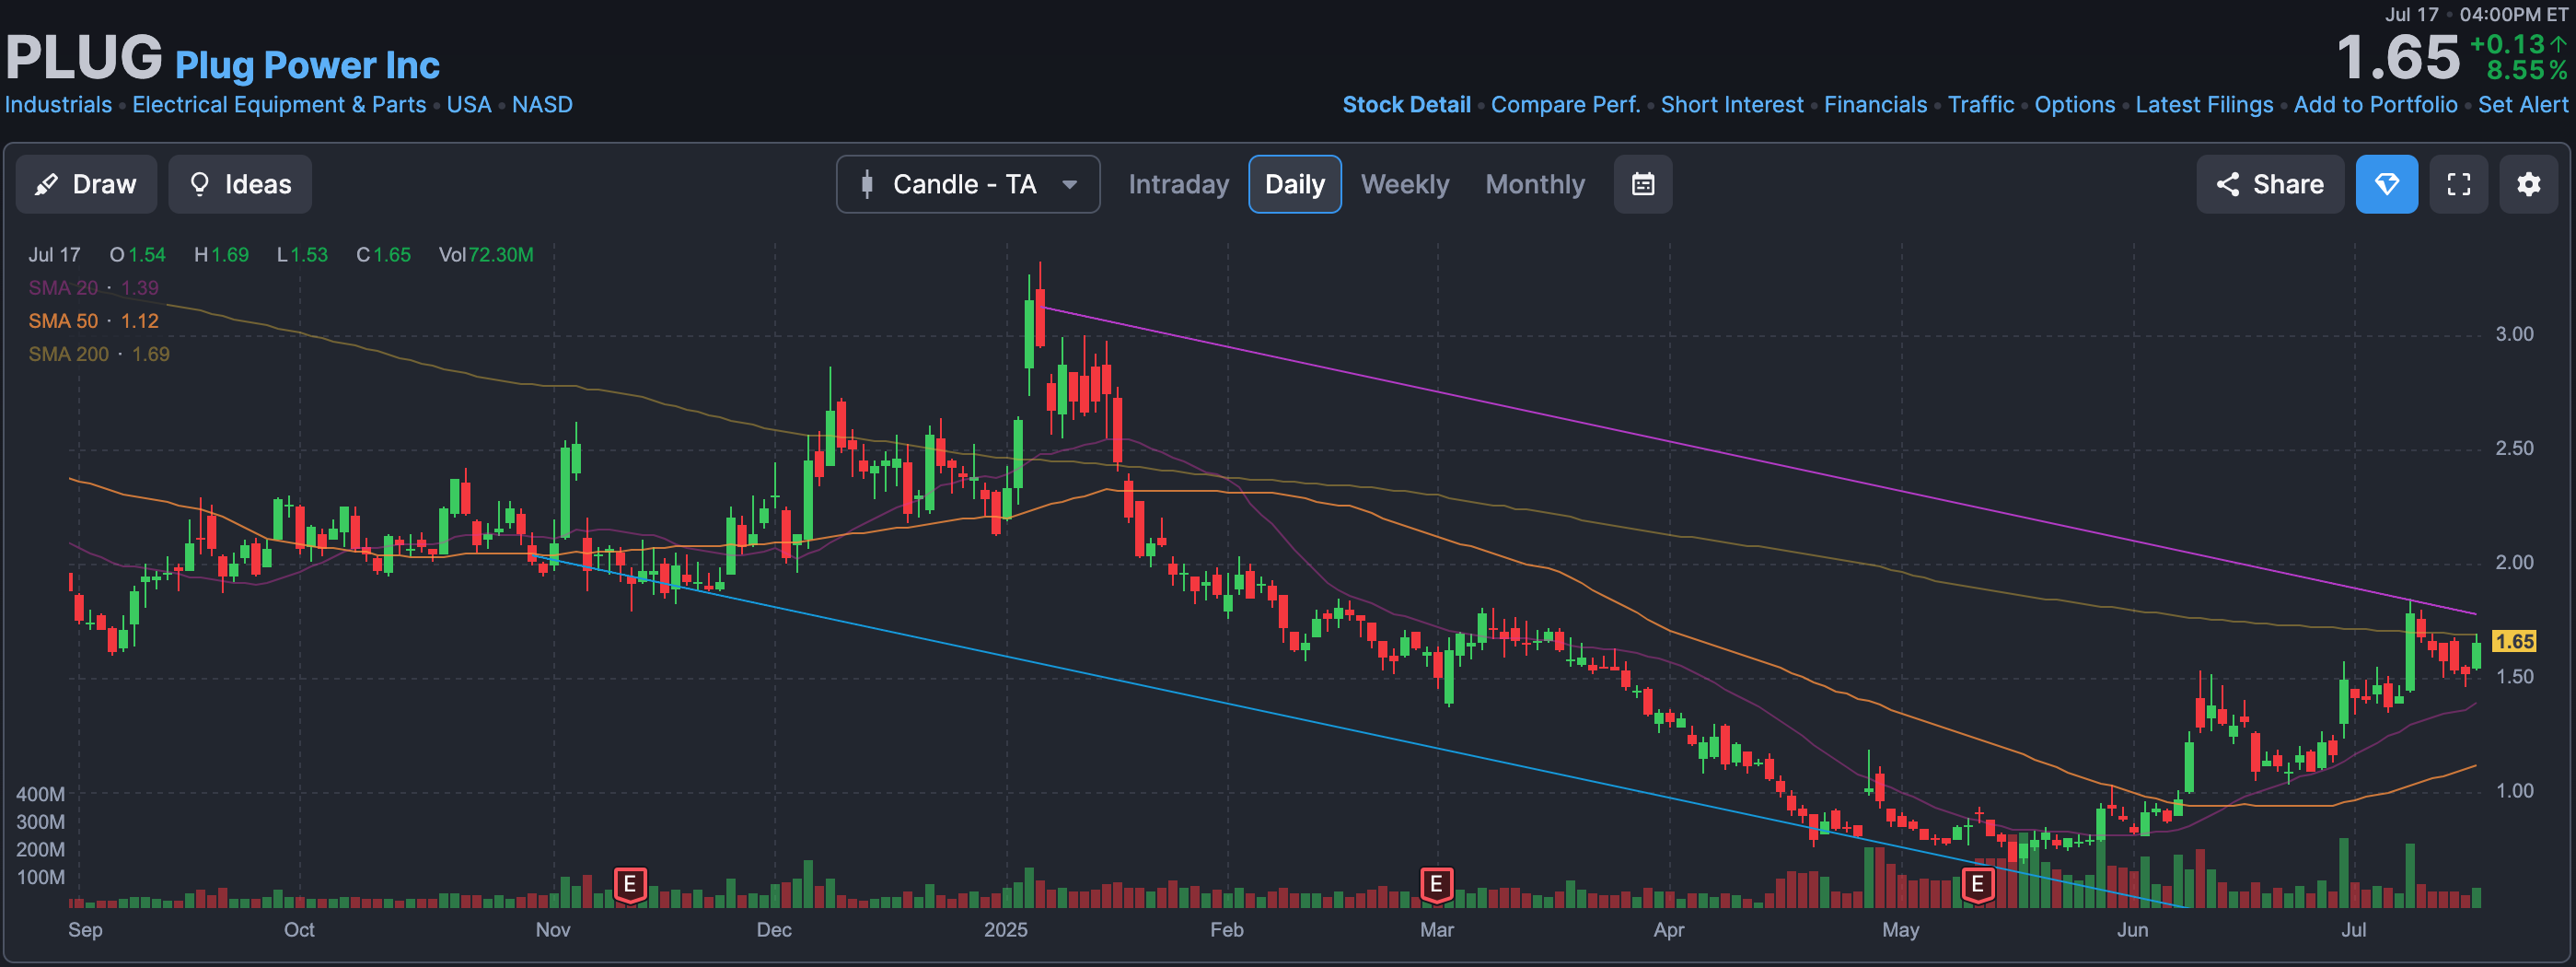Screen dimensions: 2576x967
Task: Open the Short Interest link
Action: pyautogui.click(x=1732, y=105)
